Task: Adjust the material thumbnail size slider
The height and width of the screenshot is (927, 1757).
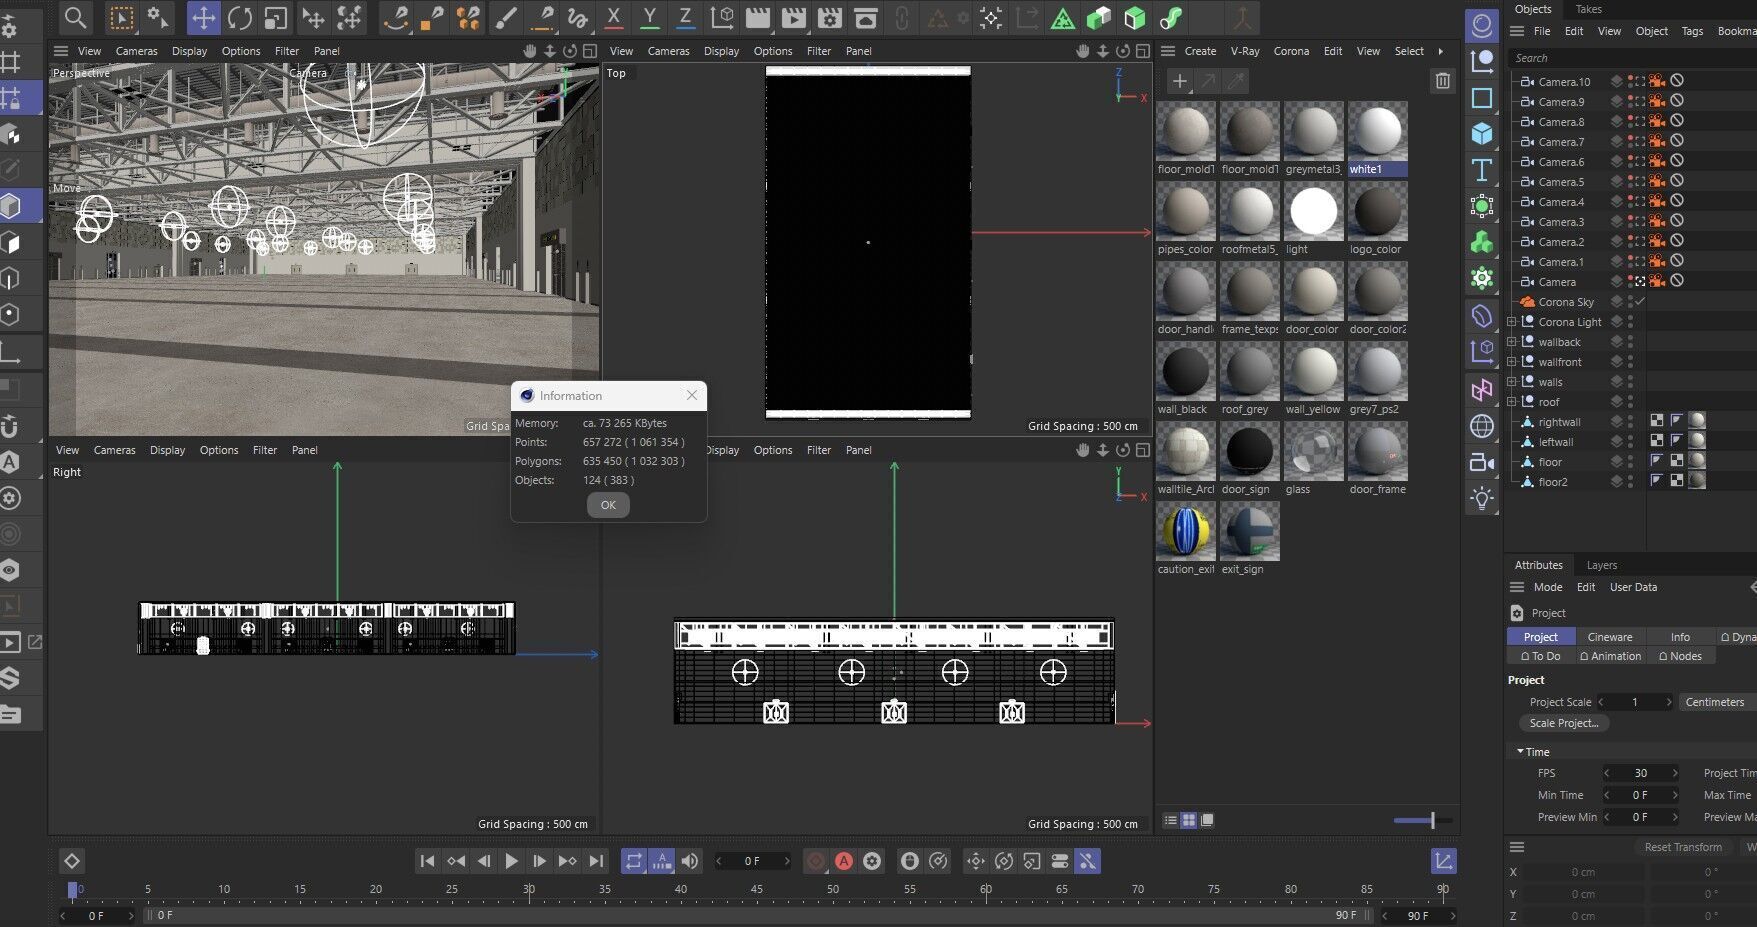Action: (x=1432, y=820)
